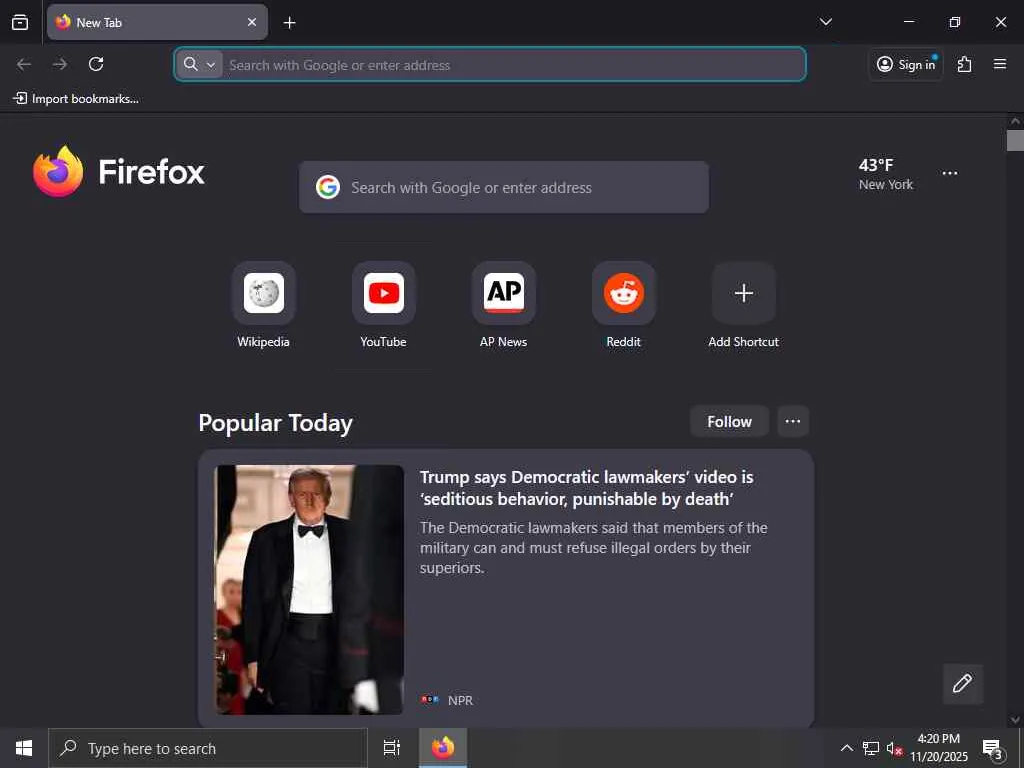Click Firefox icon in taskbar
This screenshot has width=1024, height=768.
tap(443, 748)
